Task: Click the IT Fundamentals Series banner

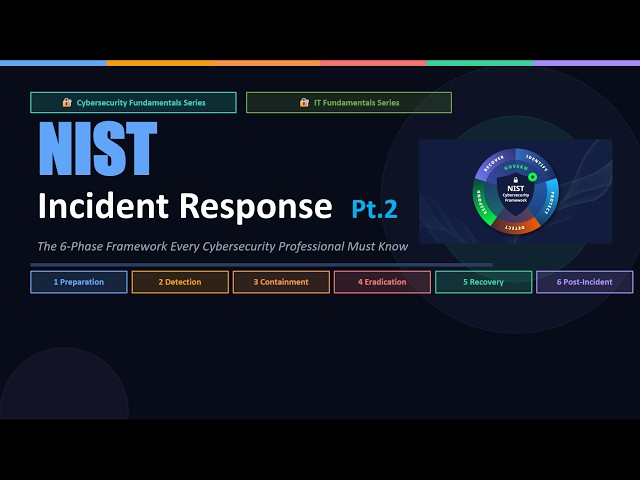Action: (x=349, y=102)
